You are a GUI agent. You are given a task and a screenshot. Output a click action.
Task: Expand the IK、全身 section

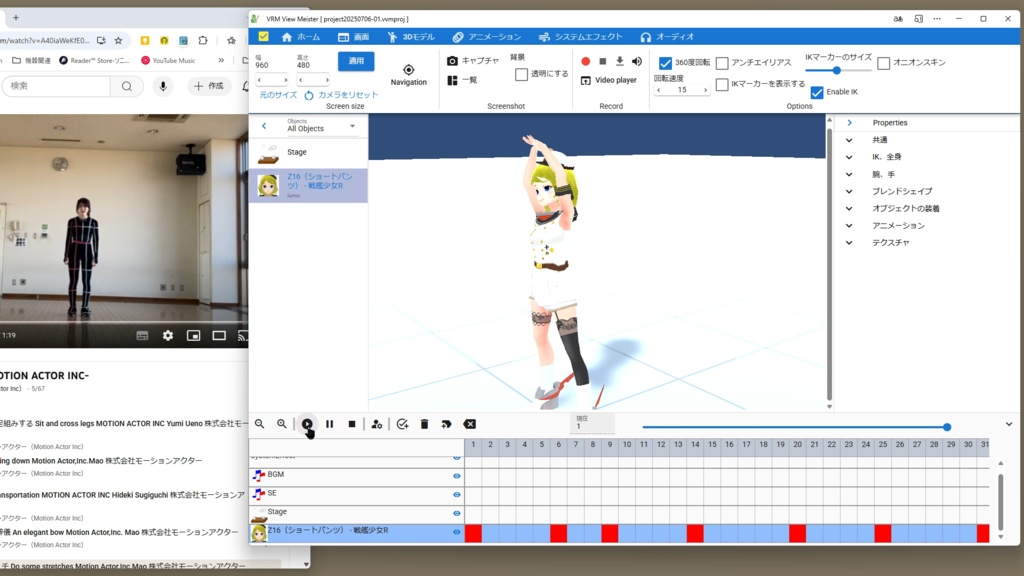(x=849, y=157)
